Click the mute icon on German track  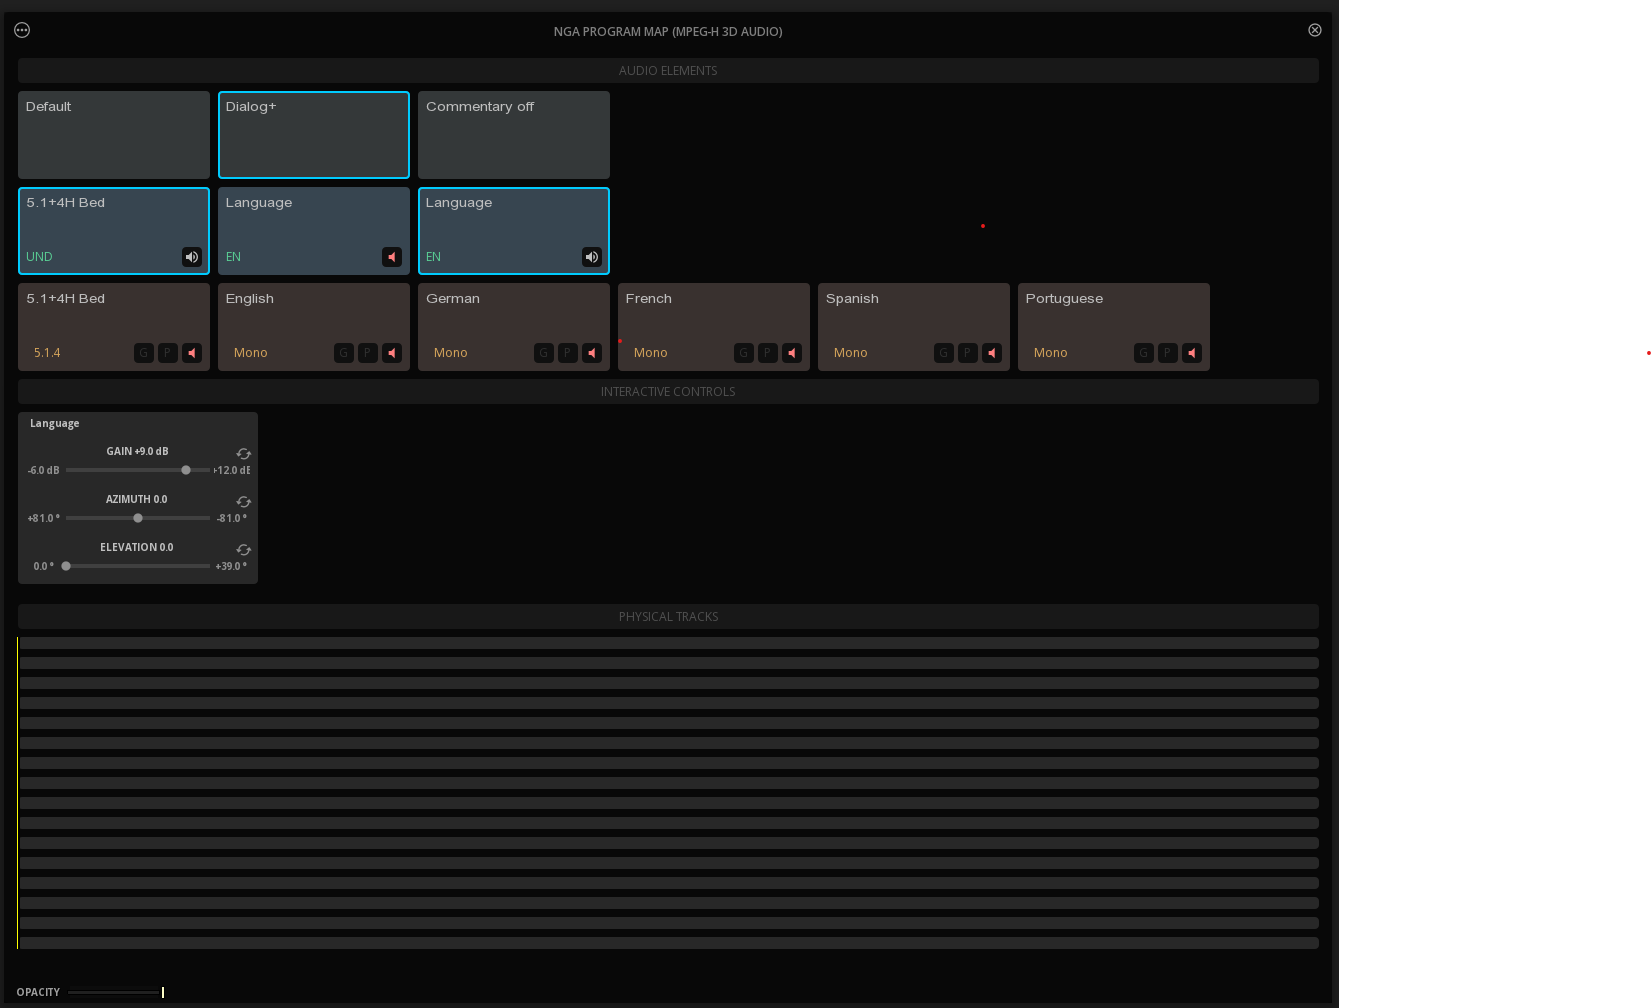592,353
